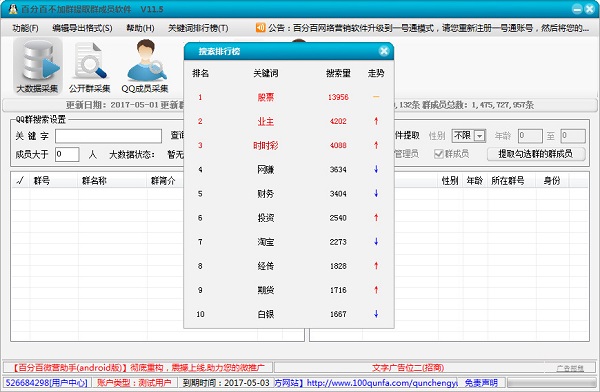The width and height of the screenshot is (600, 392).
Task: Click the 免责声明 disclaimer link
Action: pyautogui.click(x=481, y=383)
